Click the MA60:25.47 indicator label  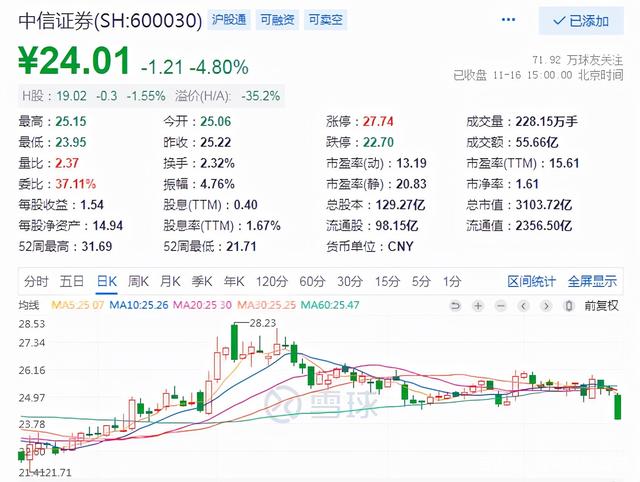click(x=330, y=305)
